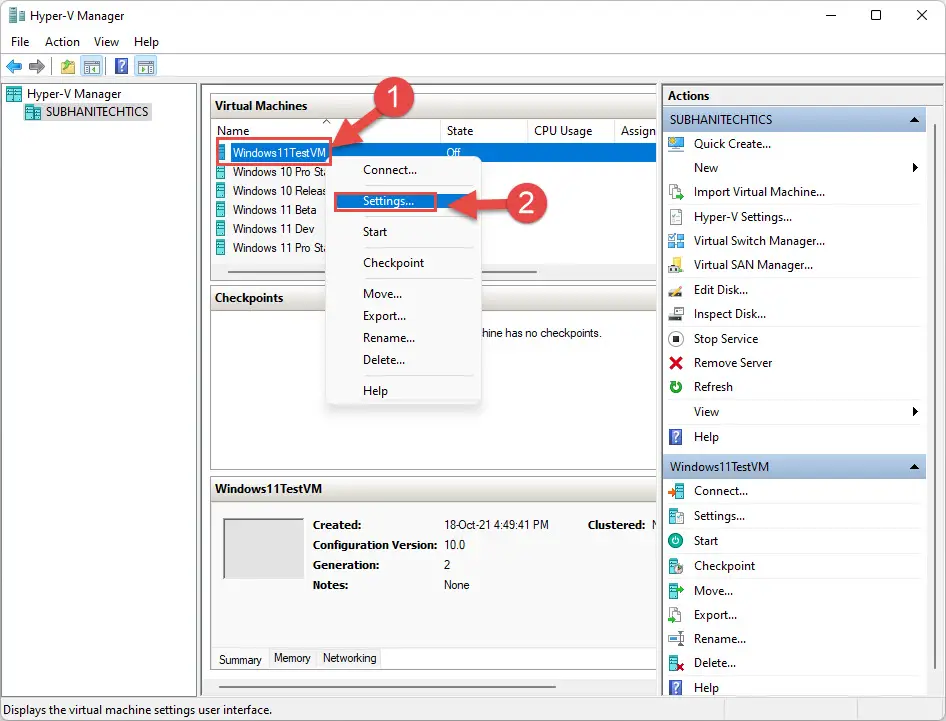Choose Connect... in the context menu

[403, 170]
